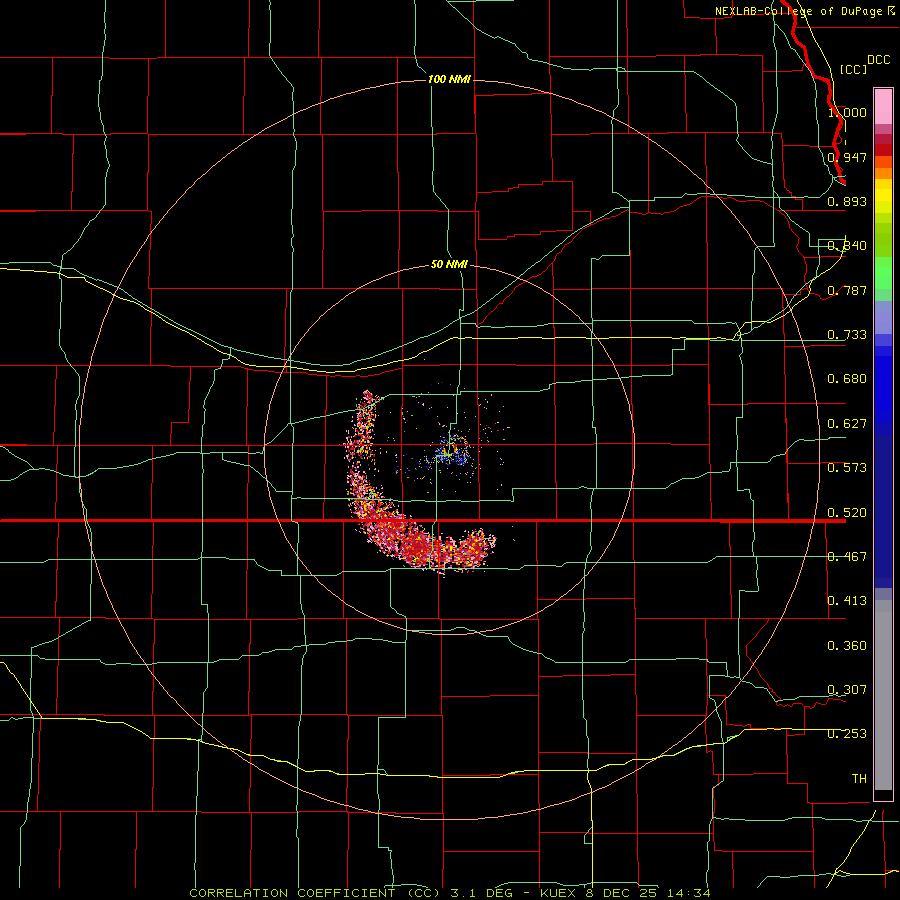Image resolution: width=900 pixels, height=900 pixels.
Task: Select the 0.627 legend value
Action: (x=847, y=424)
